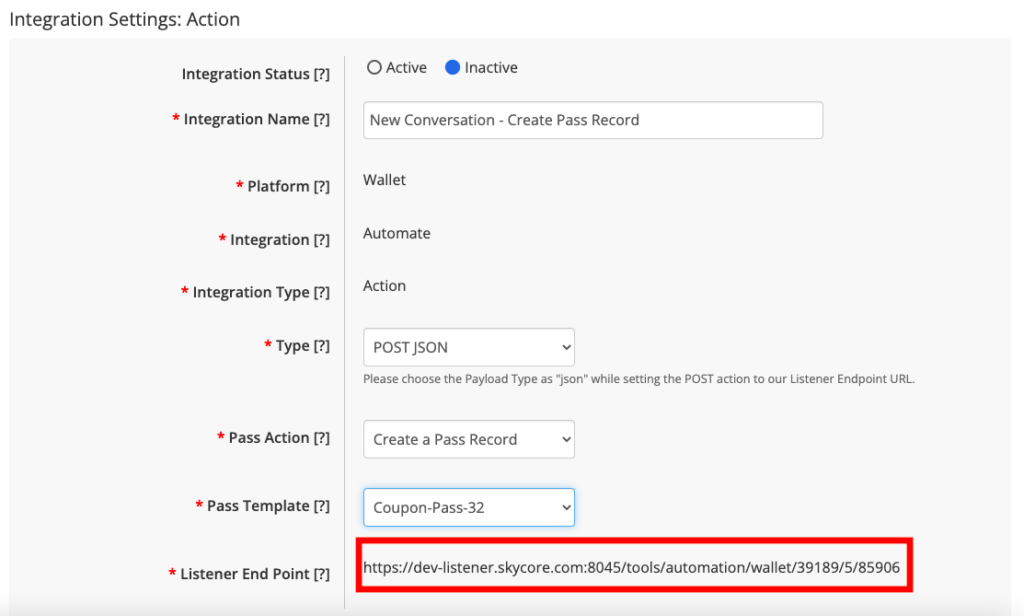Click the Automate integration value
The width and height of the screenshot is (1024, 616).
pos(397,233)
